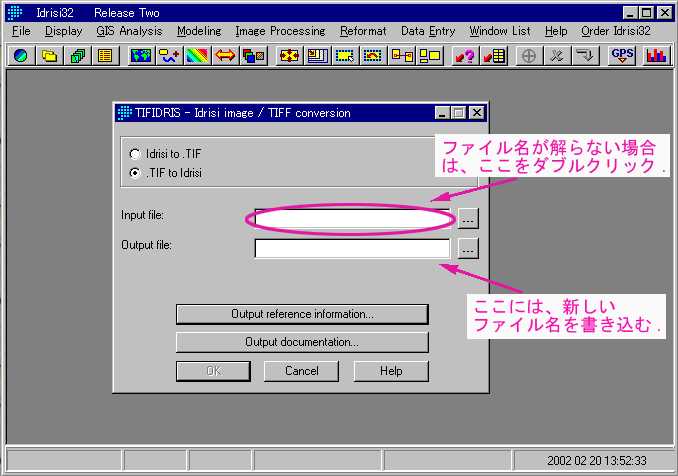
Task: Open the Window List menu
Action: [x=500, y=31]
